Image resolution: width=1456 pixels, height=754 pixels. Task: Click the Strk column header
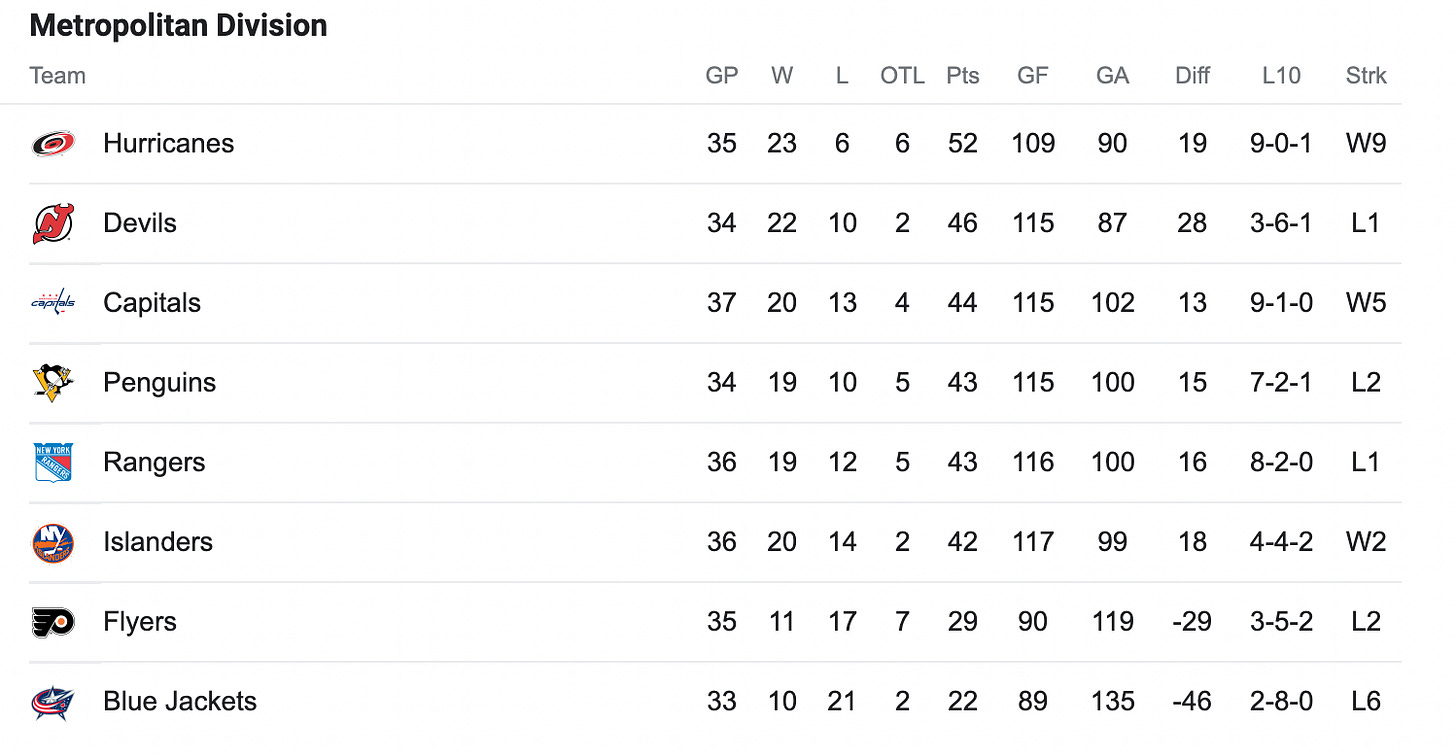coord(1366,76)
